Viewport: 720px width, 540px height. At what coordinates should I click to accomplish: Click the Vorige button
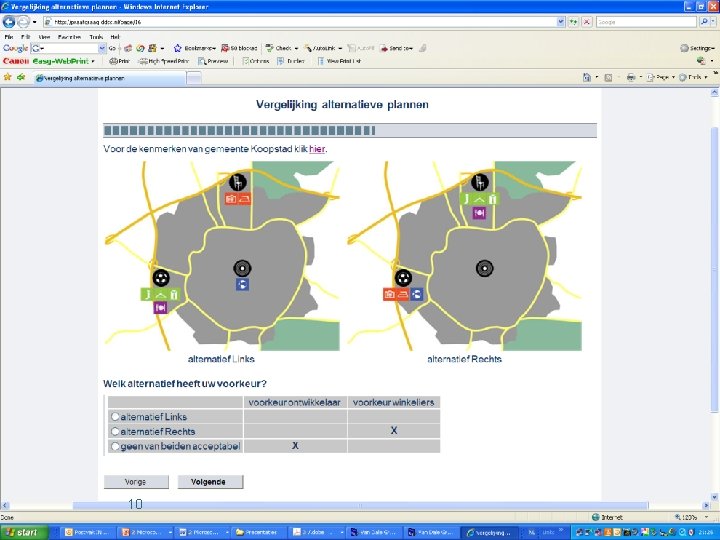point(136,482)
